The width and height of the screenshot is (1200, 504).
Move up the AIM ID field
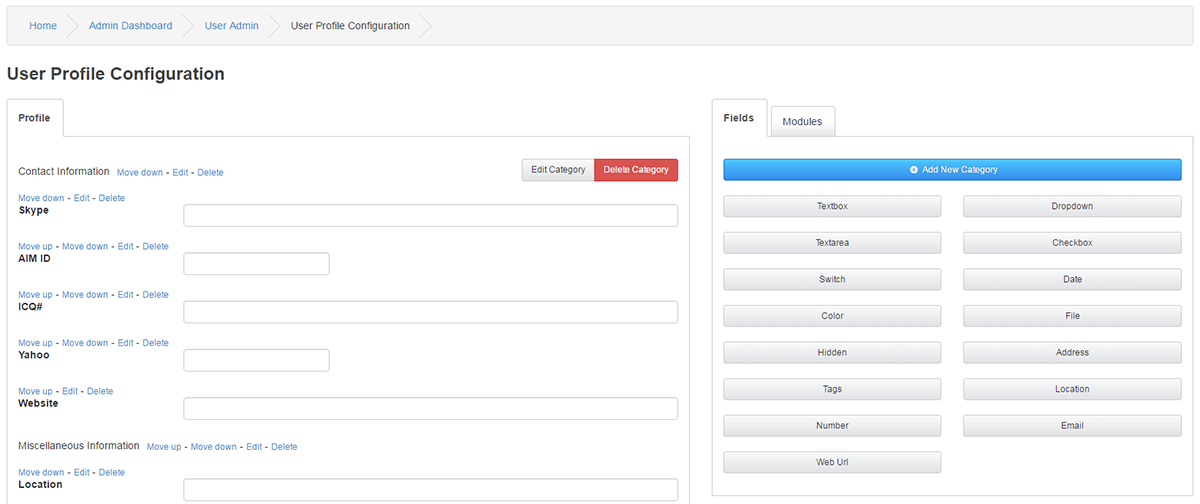coord(35,246)
